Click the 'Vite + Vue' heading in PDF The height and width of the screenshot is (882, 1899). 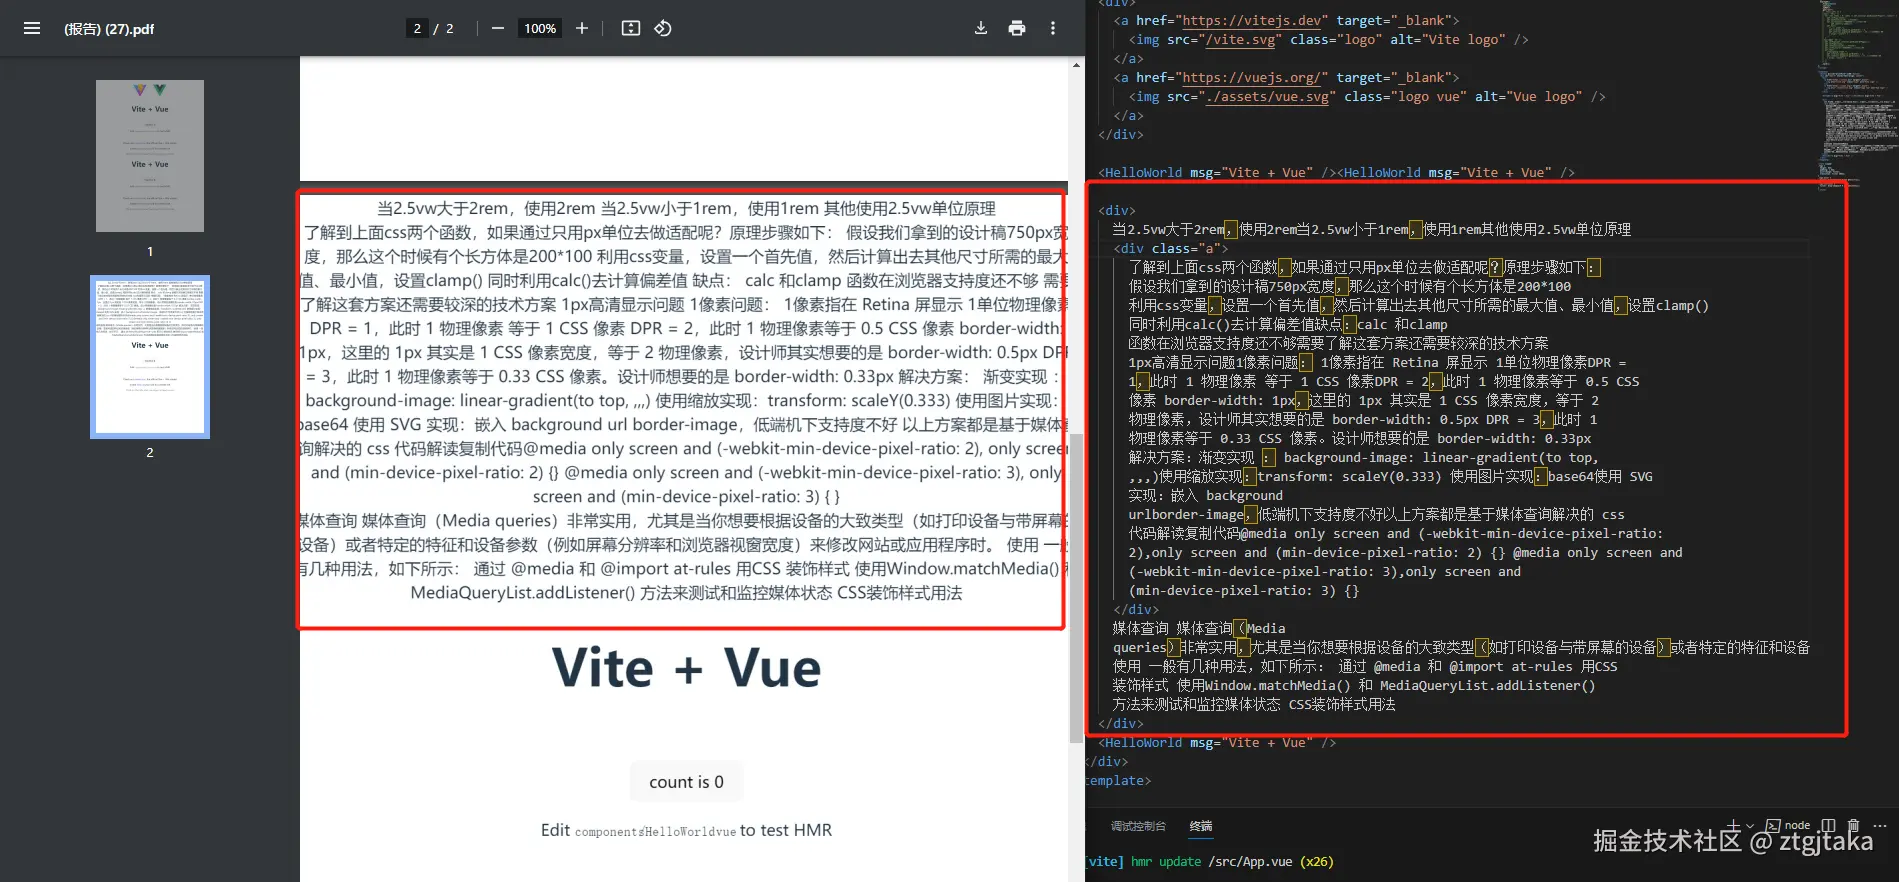[x=686, y=668]
